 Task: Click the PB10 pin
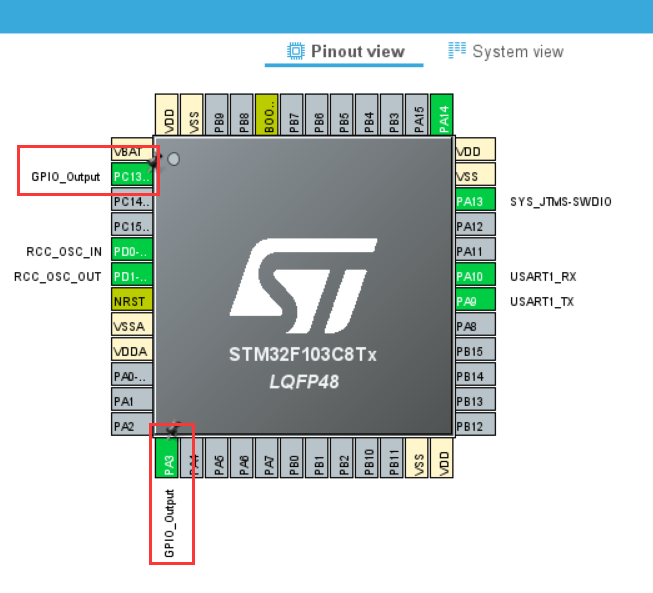[x=367, y=458]
